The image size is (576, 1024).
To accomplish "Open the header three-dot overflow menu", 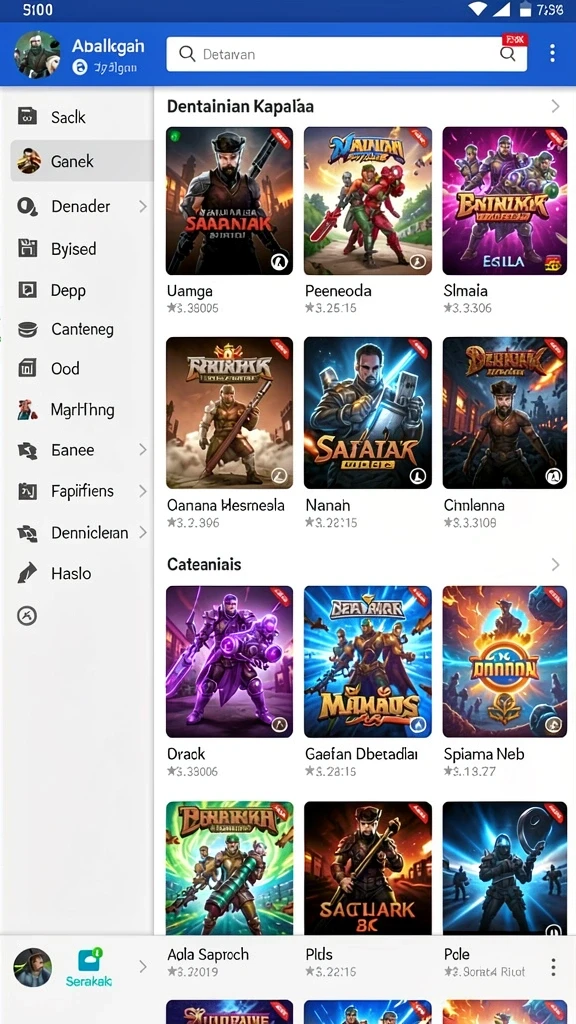I will (552, 54).
